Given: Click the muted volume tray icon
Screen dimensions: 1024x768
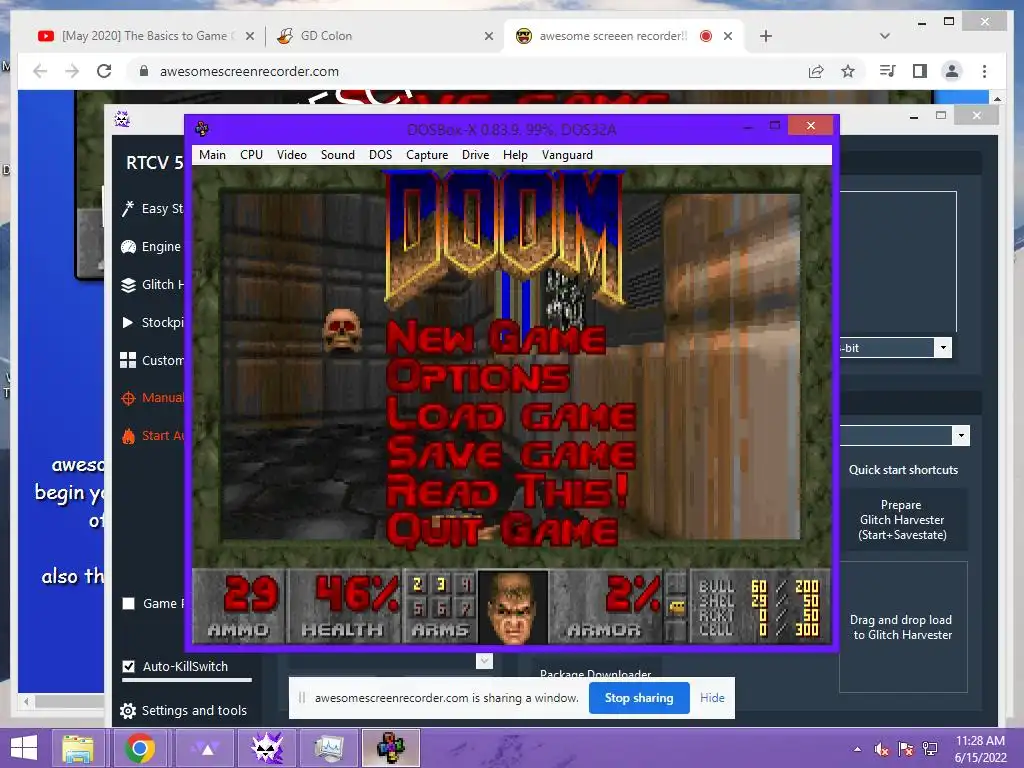Looking at the screenshot, I should click(881, 749).
